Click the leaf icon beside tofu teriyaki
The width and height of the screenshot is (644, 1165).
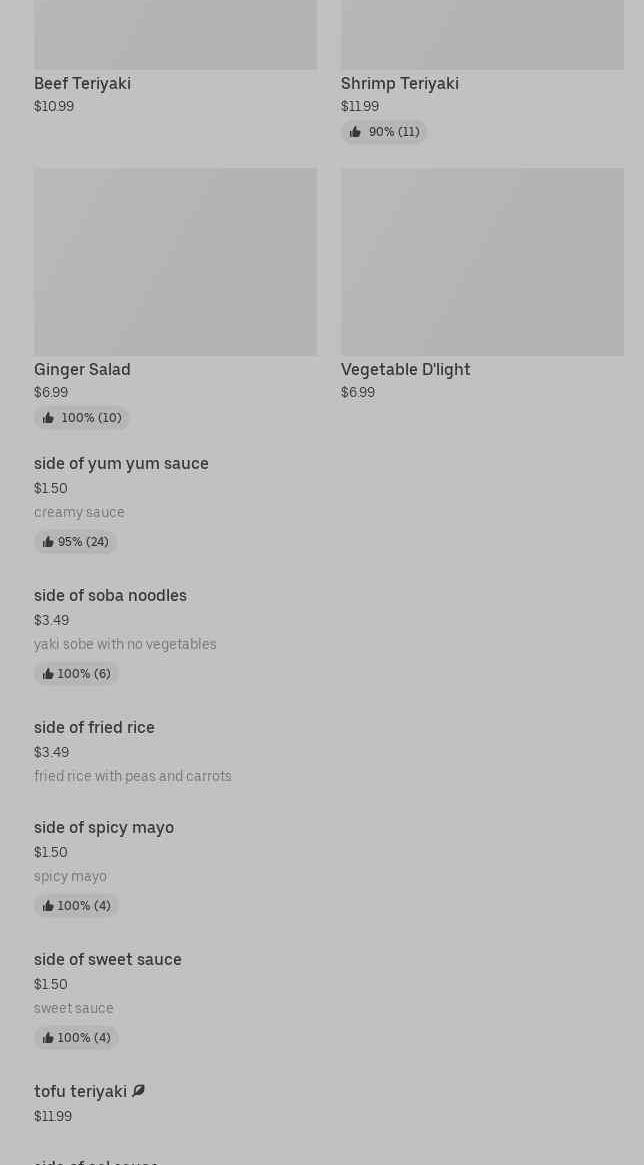139,1091
